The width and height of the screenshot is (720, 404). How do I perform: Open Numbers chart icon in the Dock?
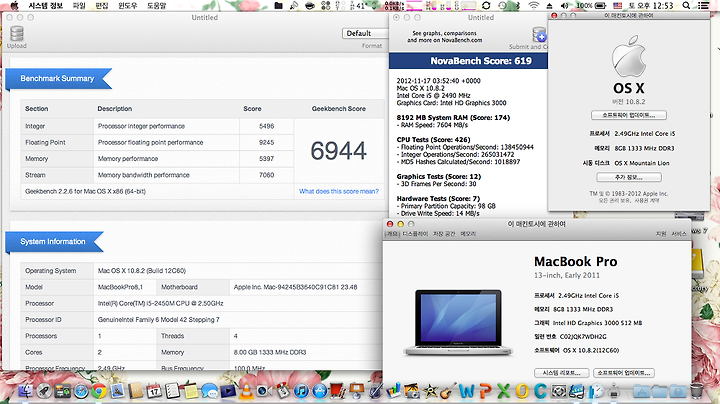click(394, 391)
